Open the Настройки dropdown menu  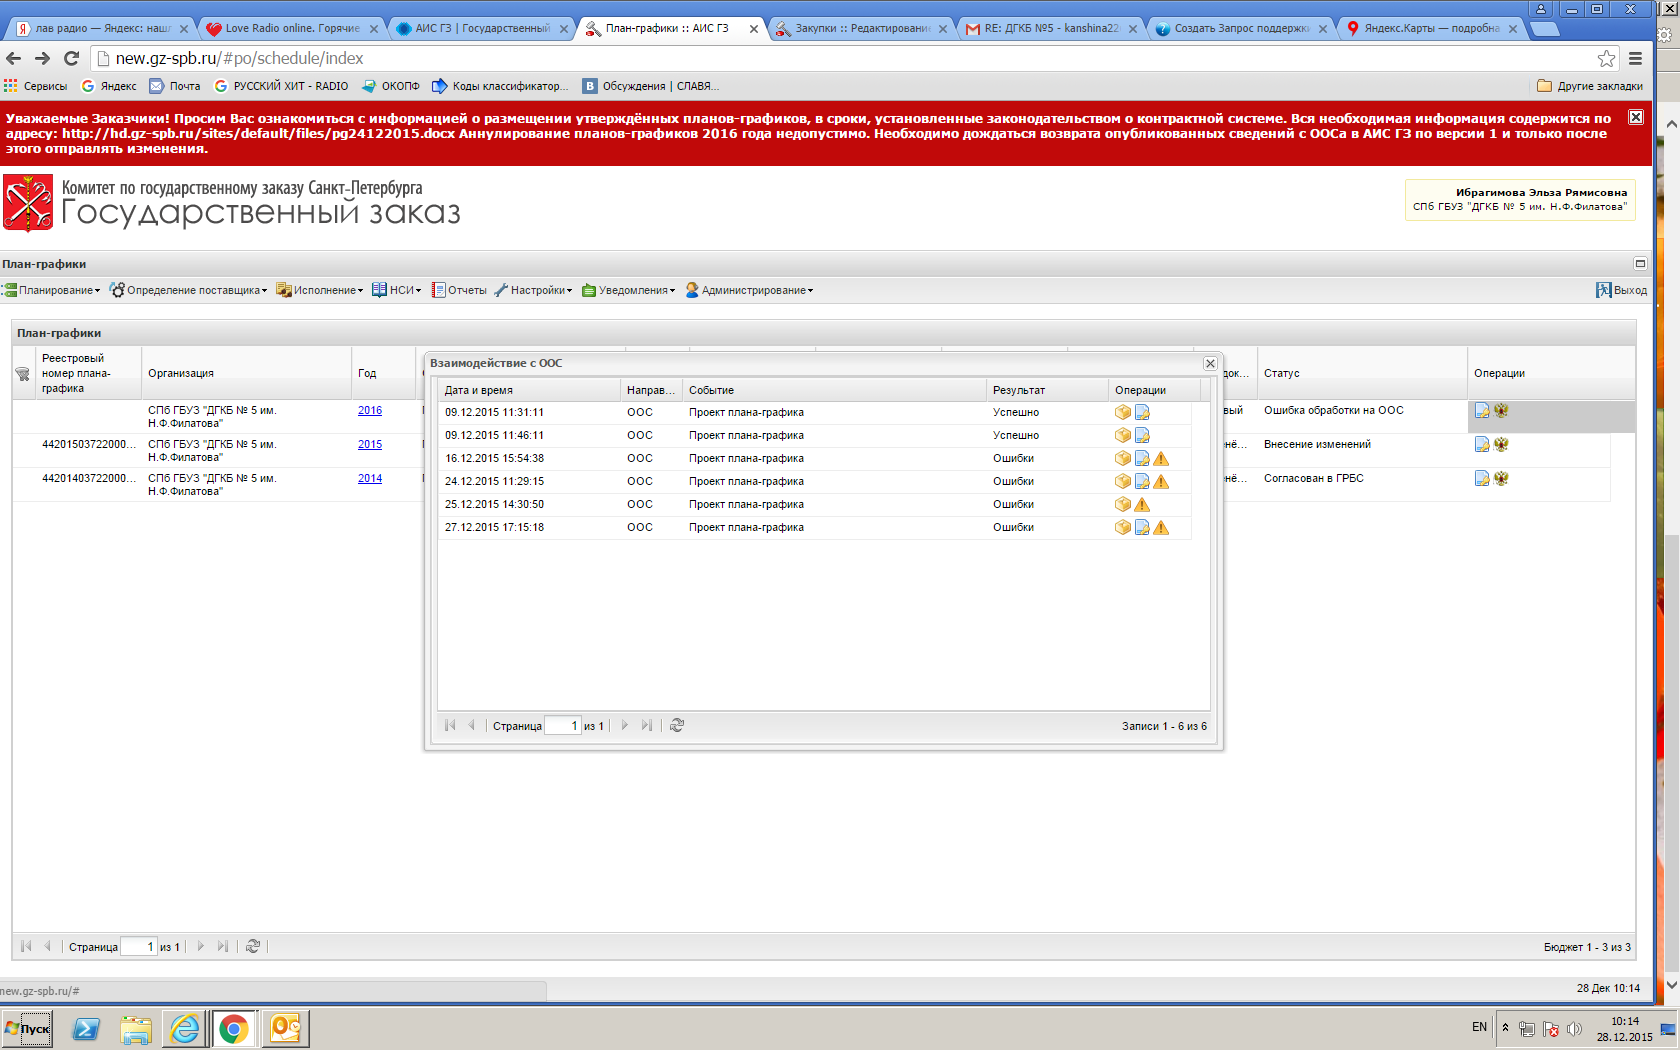coord(533,290)
